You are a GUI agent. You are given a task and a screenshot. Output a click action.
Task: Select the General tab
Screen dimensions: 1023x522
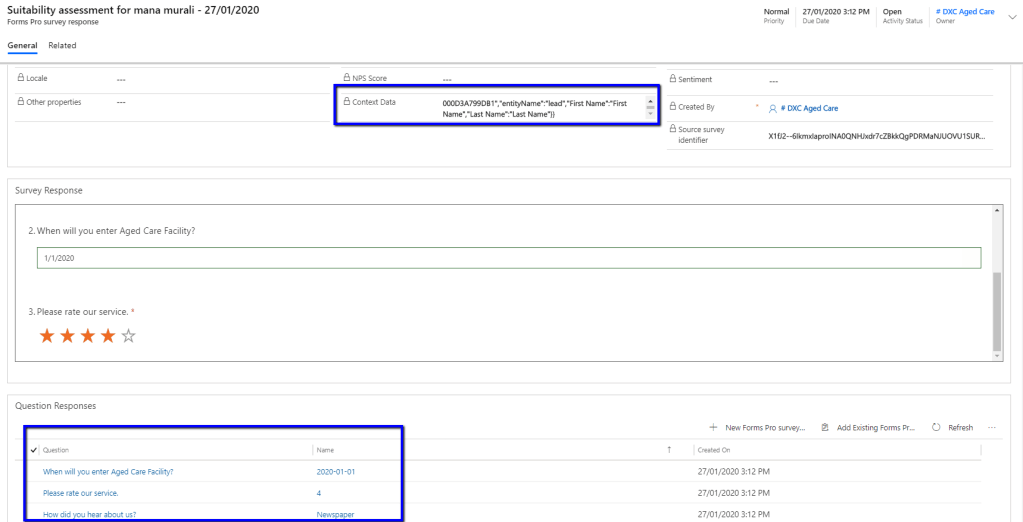coord(22,45)
